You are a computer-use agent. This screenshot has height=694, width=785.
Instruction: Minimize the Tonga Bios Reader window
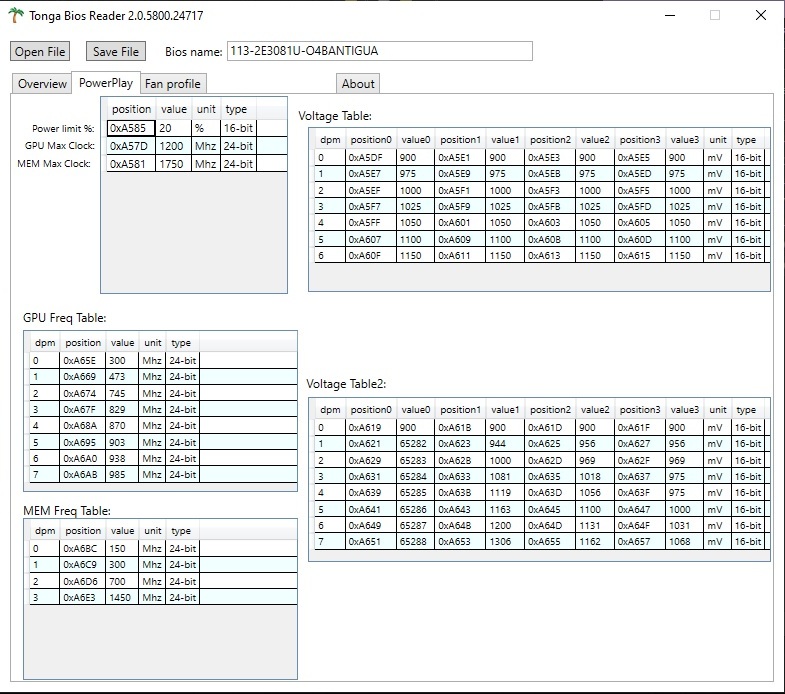670,15
